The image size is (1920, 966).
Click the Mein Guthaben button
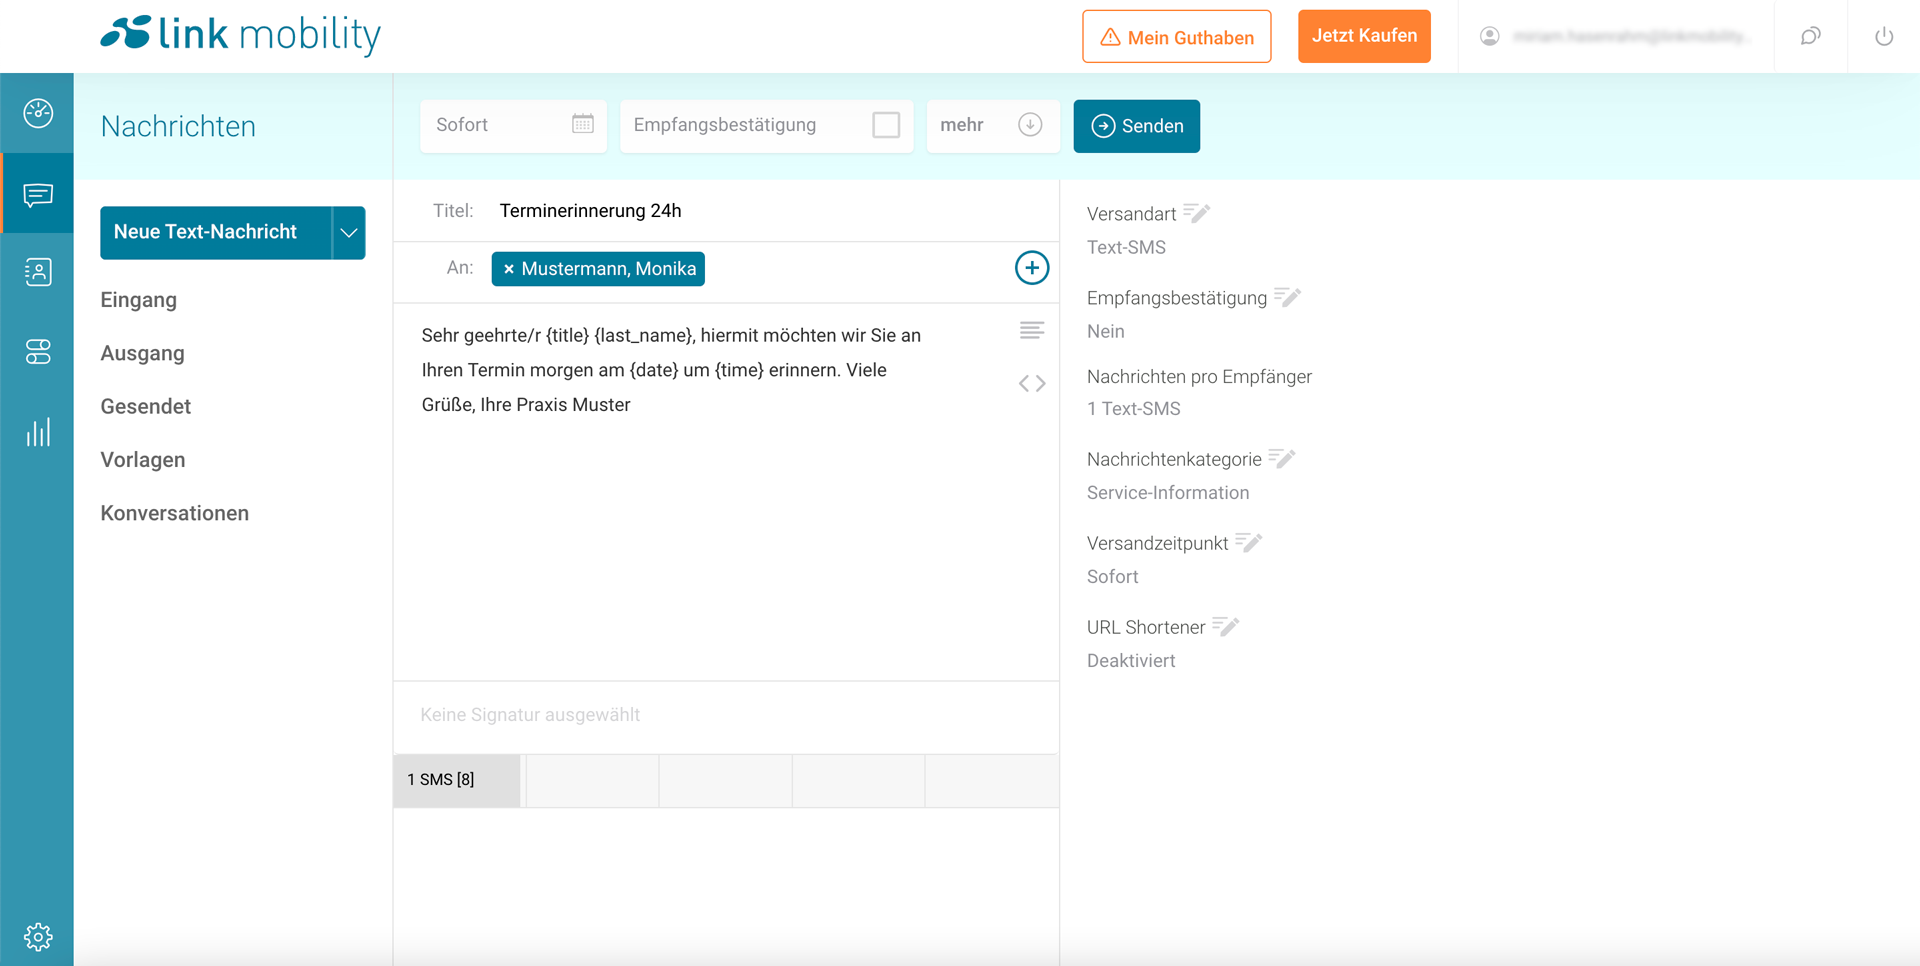[x=1177, y=37]
